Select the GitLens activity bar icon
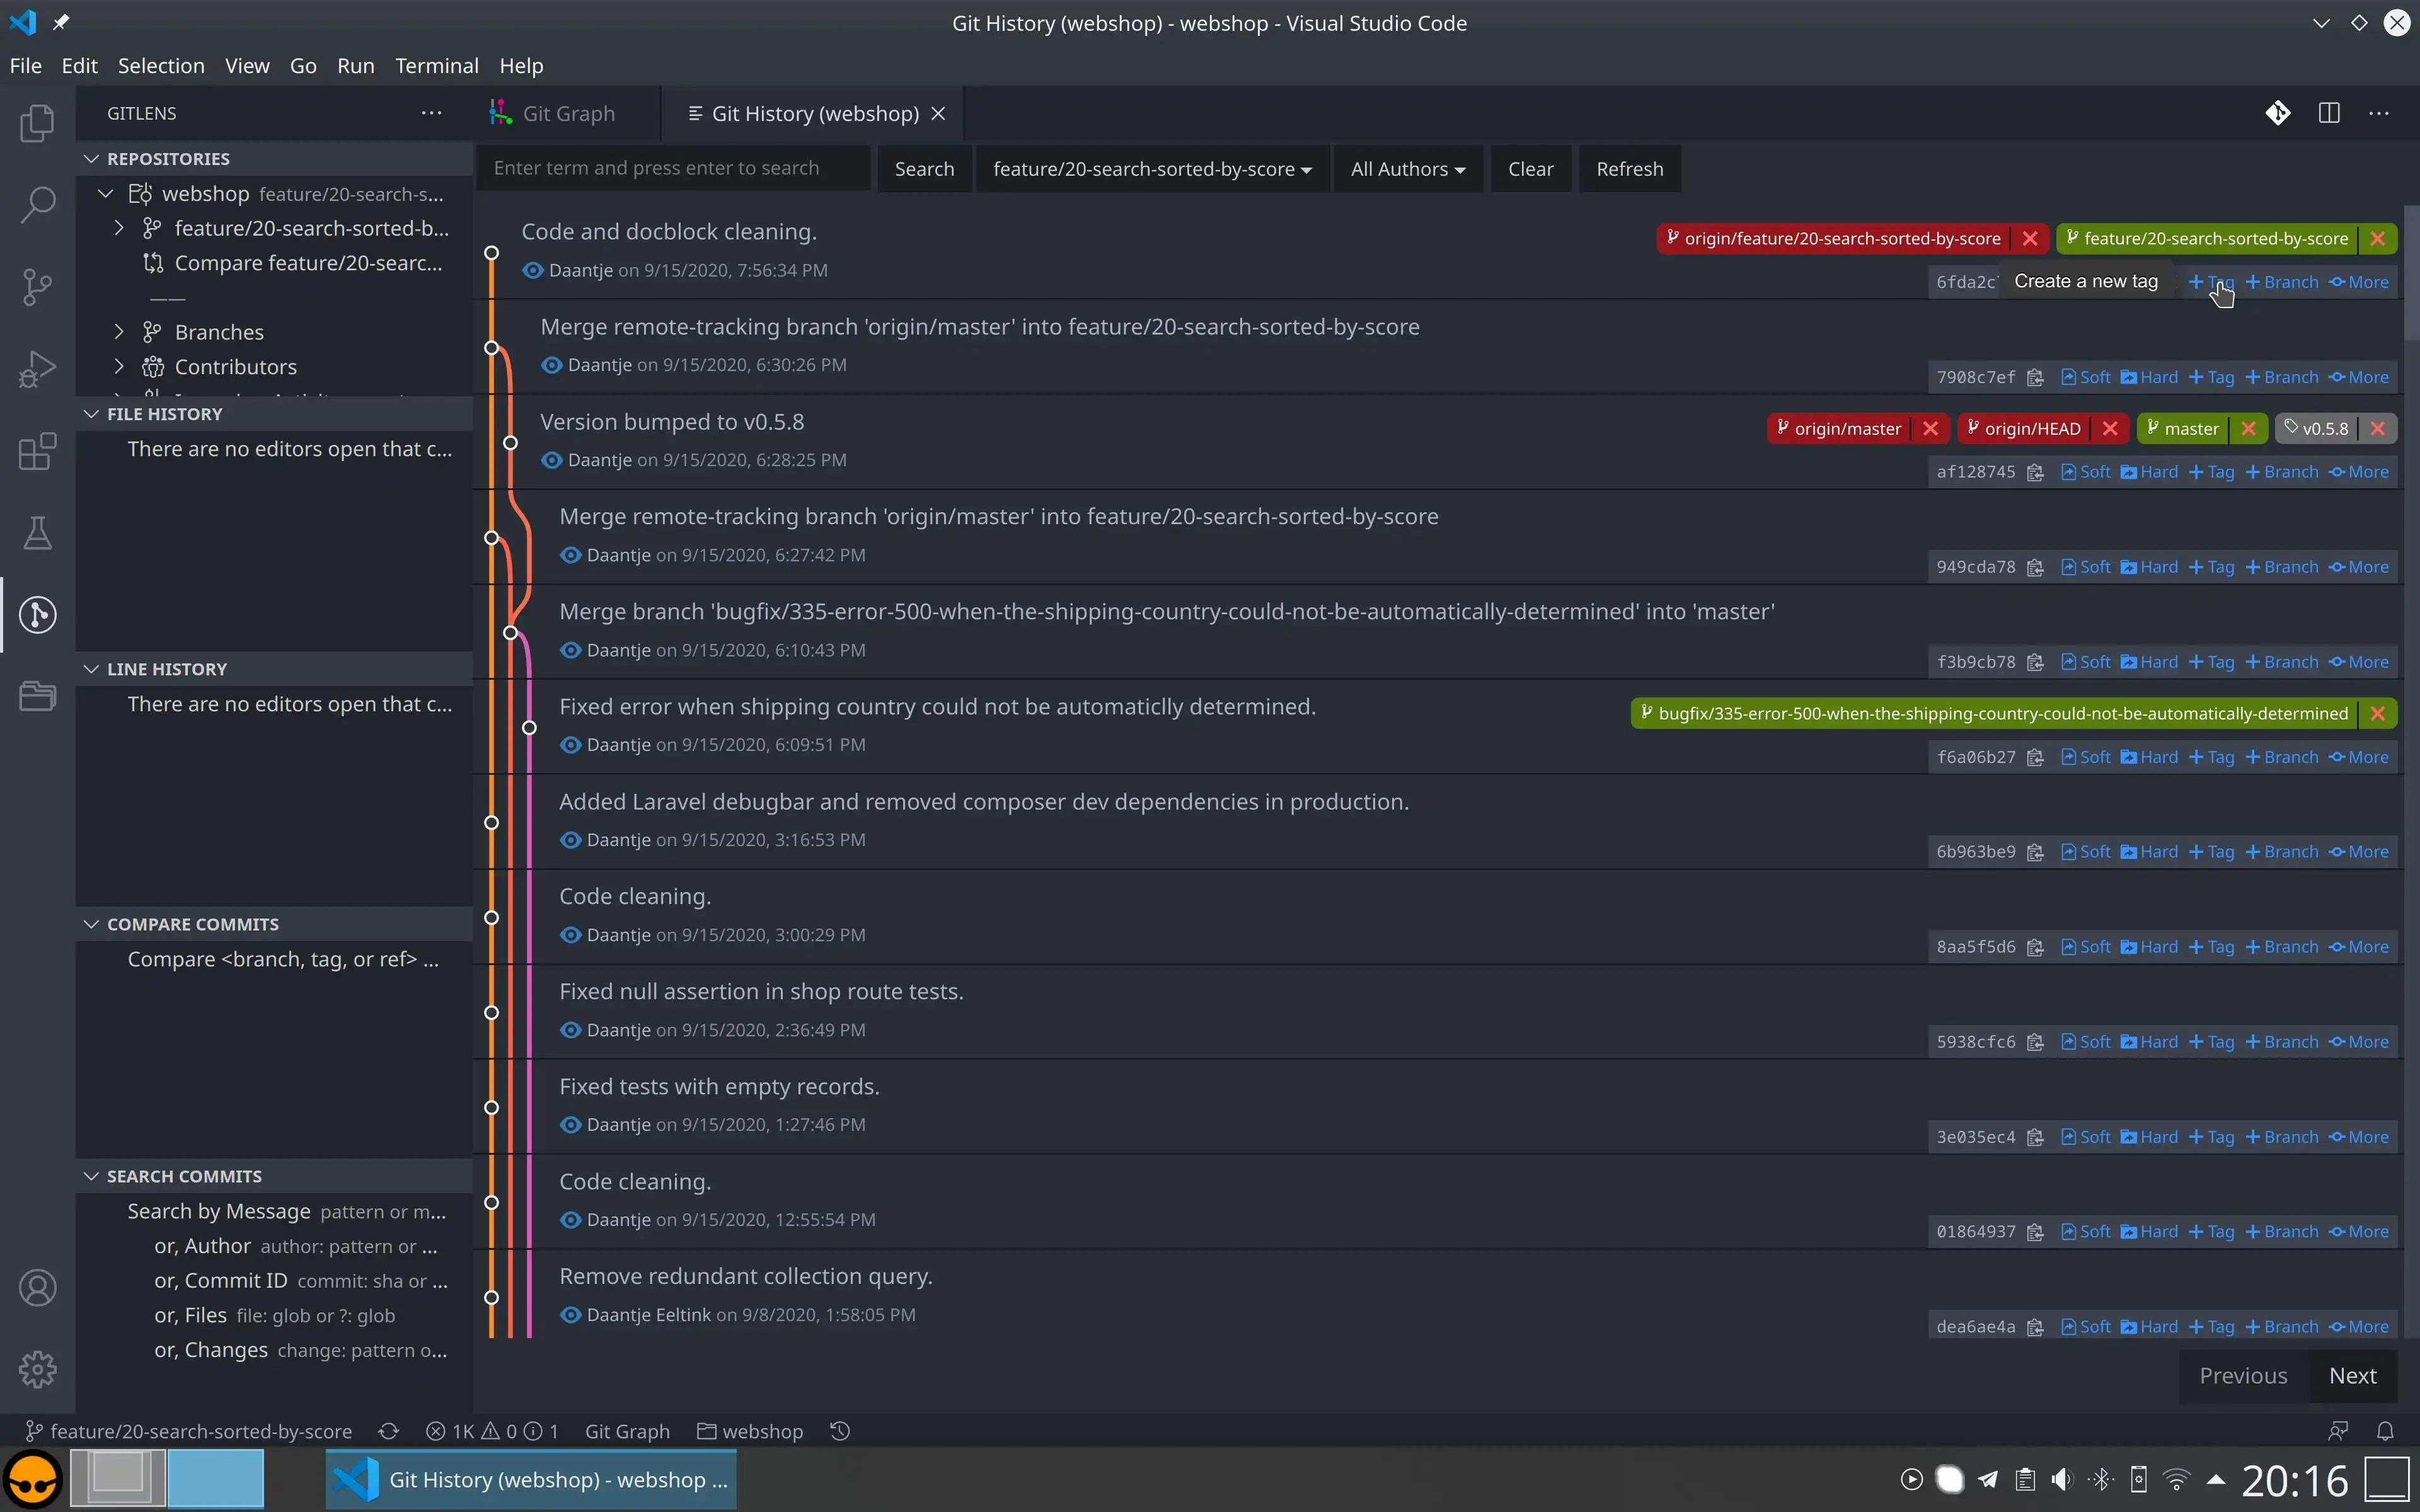 [37, 614]
